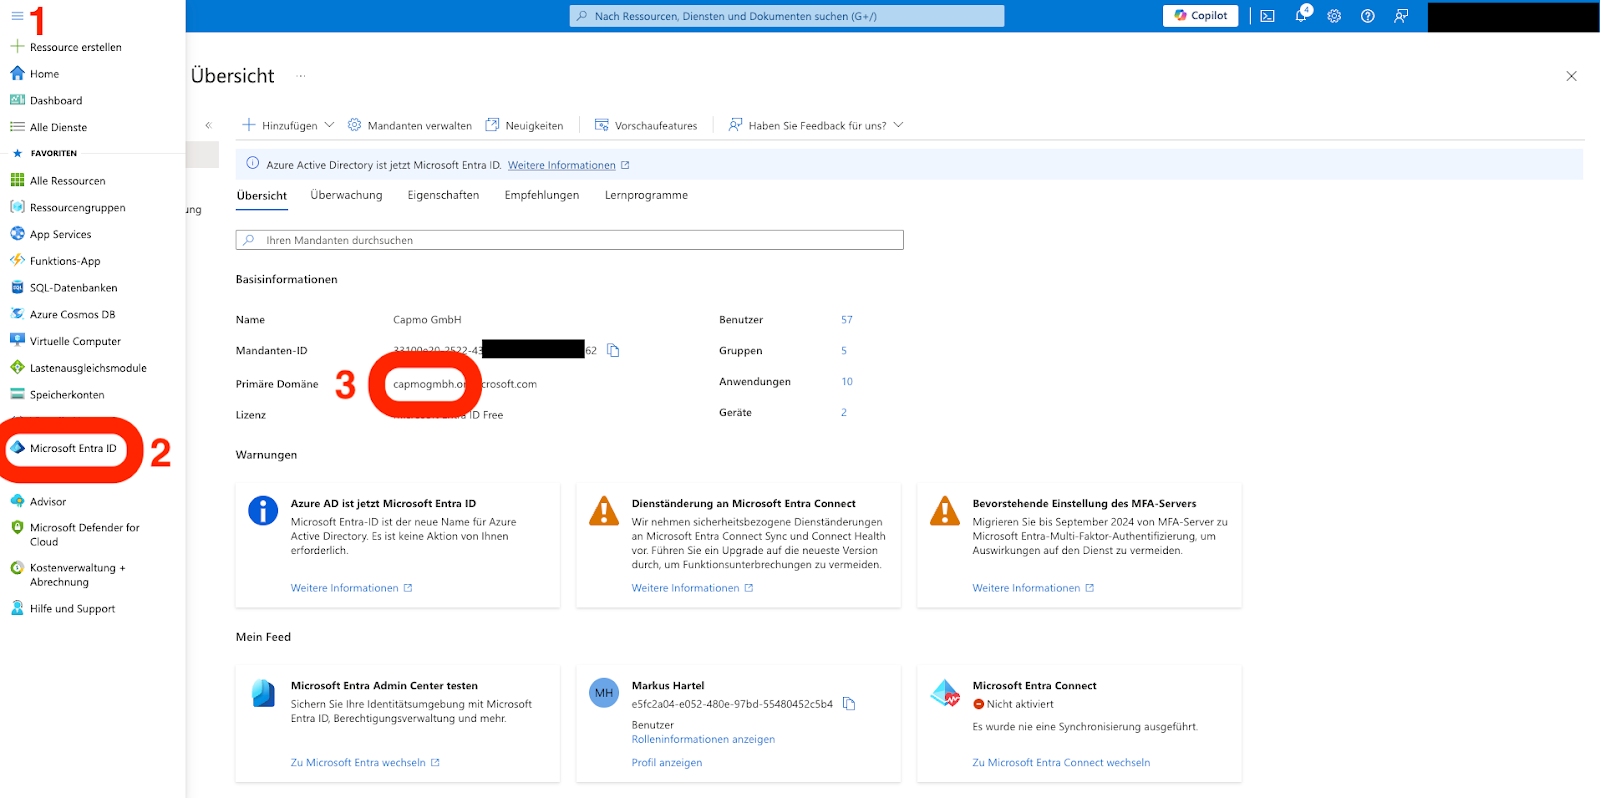This screenshot has width=1600, height=798.
Task: Switch to the Eigenschaften tab
Action: tap(443, 195)
